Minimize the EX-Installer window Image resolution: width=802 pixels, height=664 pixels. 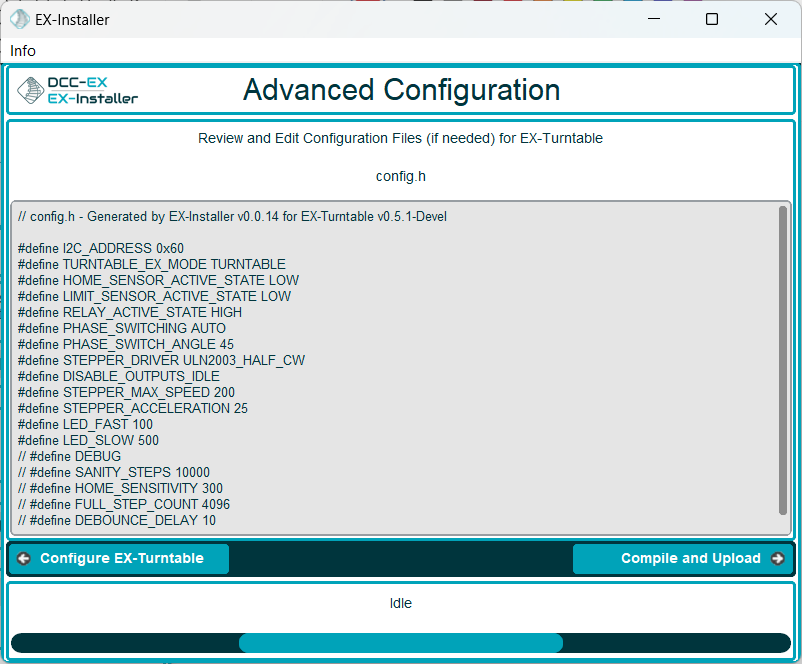pos(653,19)
